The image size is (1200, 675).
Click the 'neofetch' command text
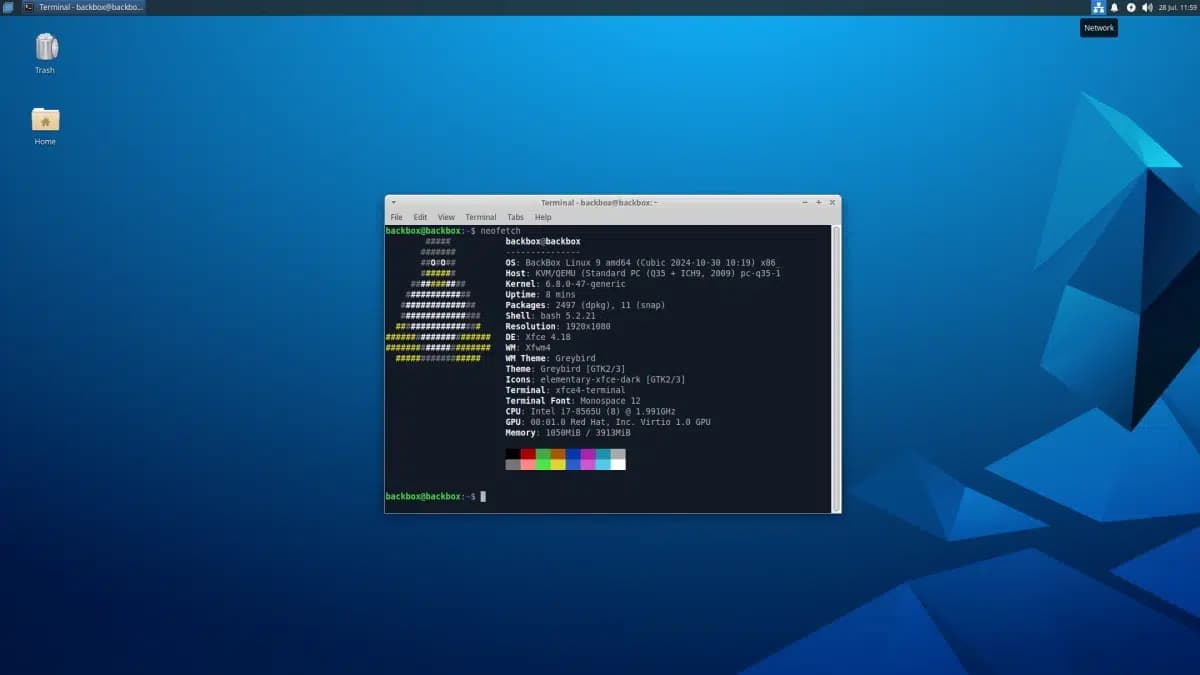(500, 231)
